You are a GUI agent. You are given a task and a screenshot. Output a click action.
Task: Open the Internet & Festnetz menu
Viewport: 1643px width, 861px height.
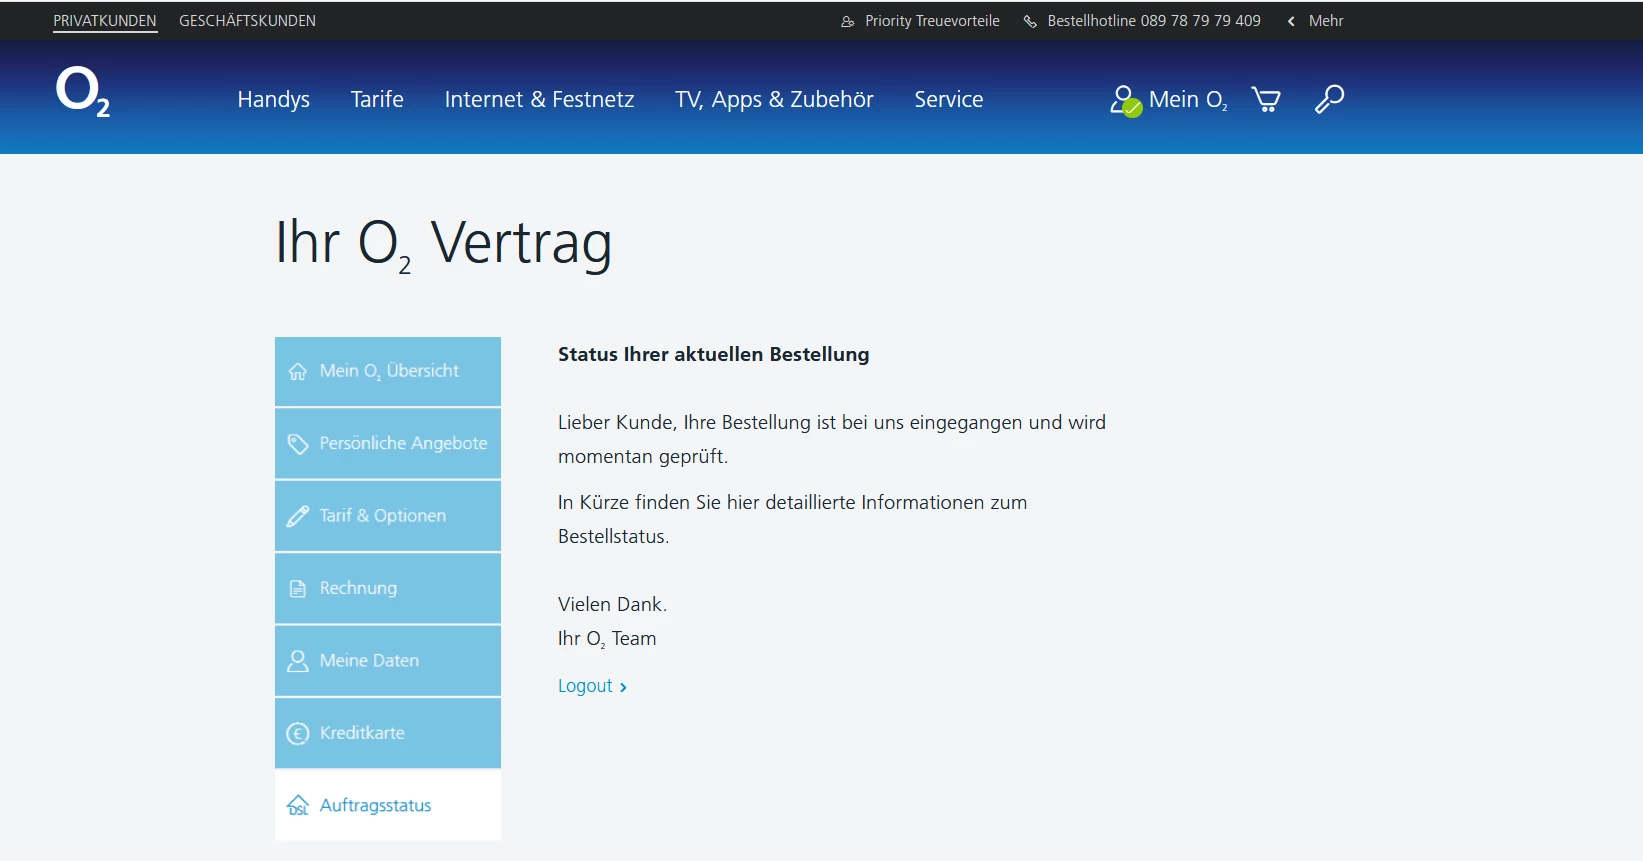pyautogui.click(x=540, y=99)
